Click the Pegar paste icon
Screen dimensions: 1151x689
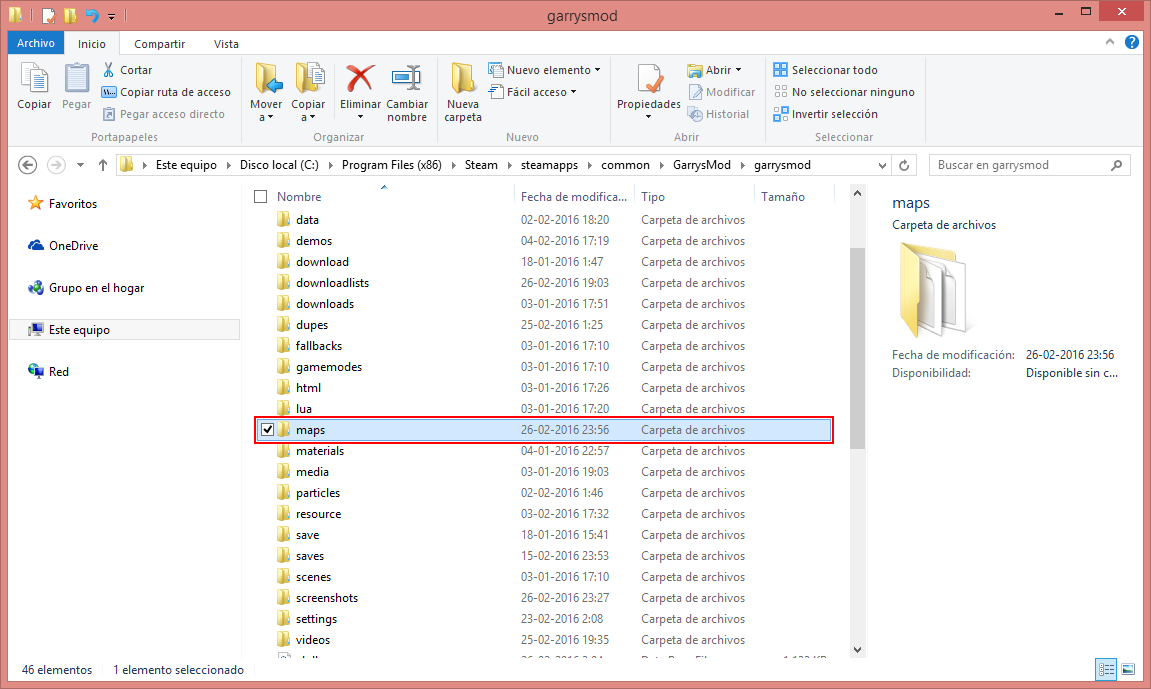76,79
